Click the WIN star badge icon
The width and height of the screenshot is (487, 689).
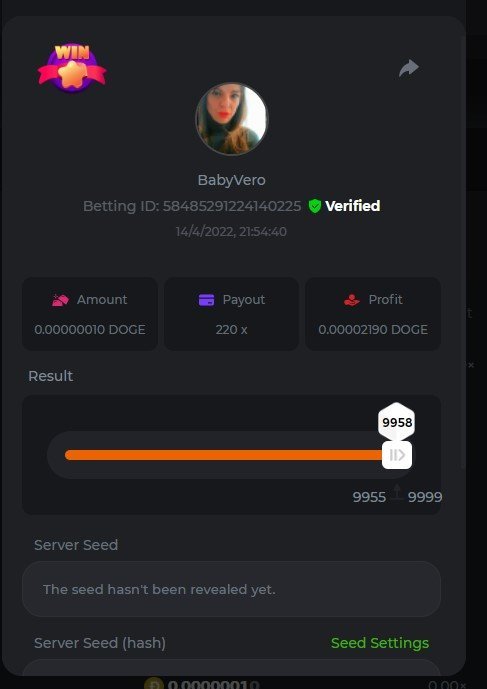pos(72,68)
